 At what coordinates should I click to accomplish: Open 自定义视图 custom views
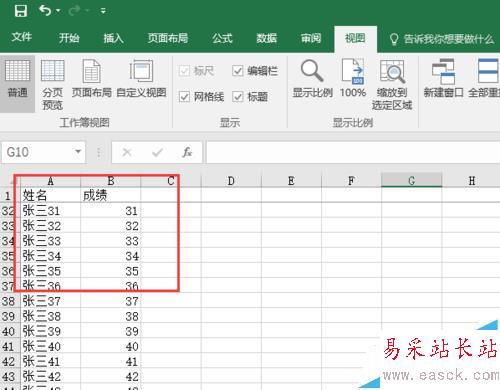click(141, 79)
